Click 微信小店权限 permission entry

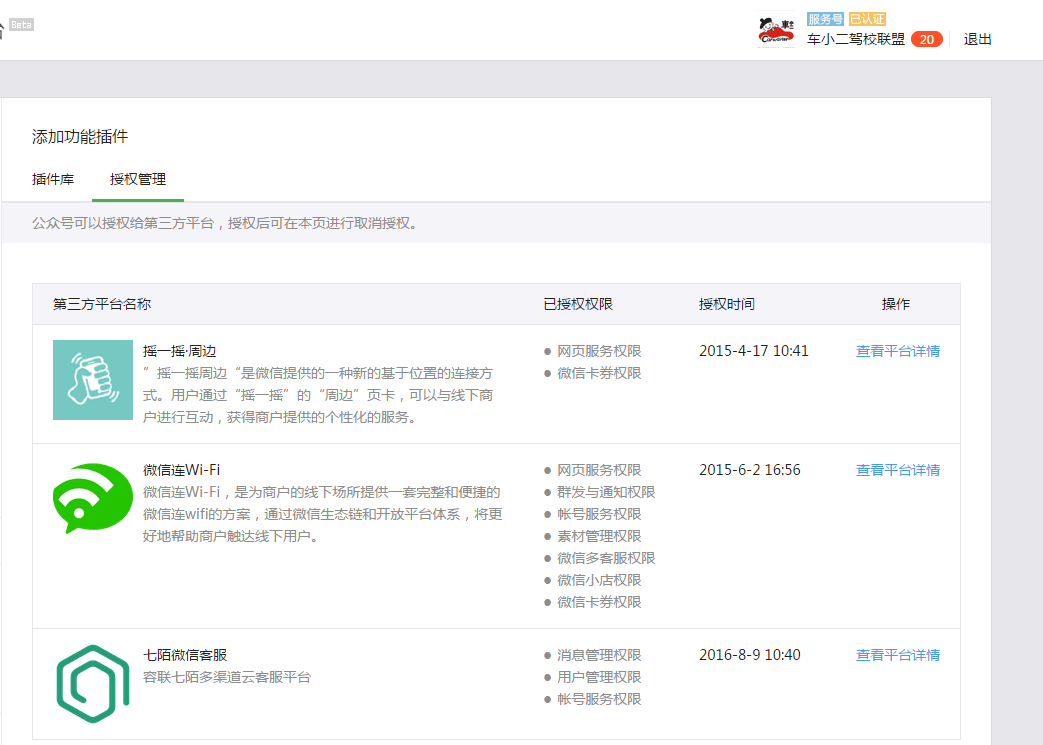pyautogui.click(x=599, y=580)
